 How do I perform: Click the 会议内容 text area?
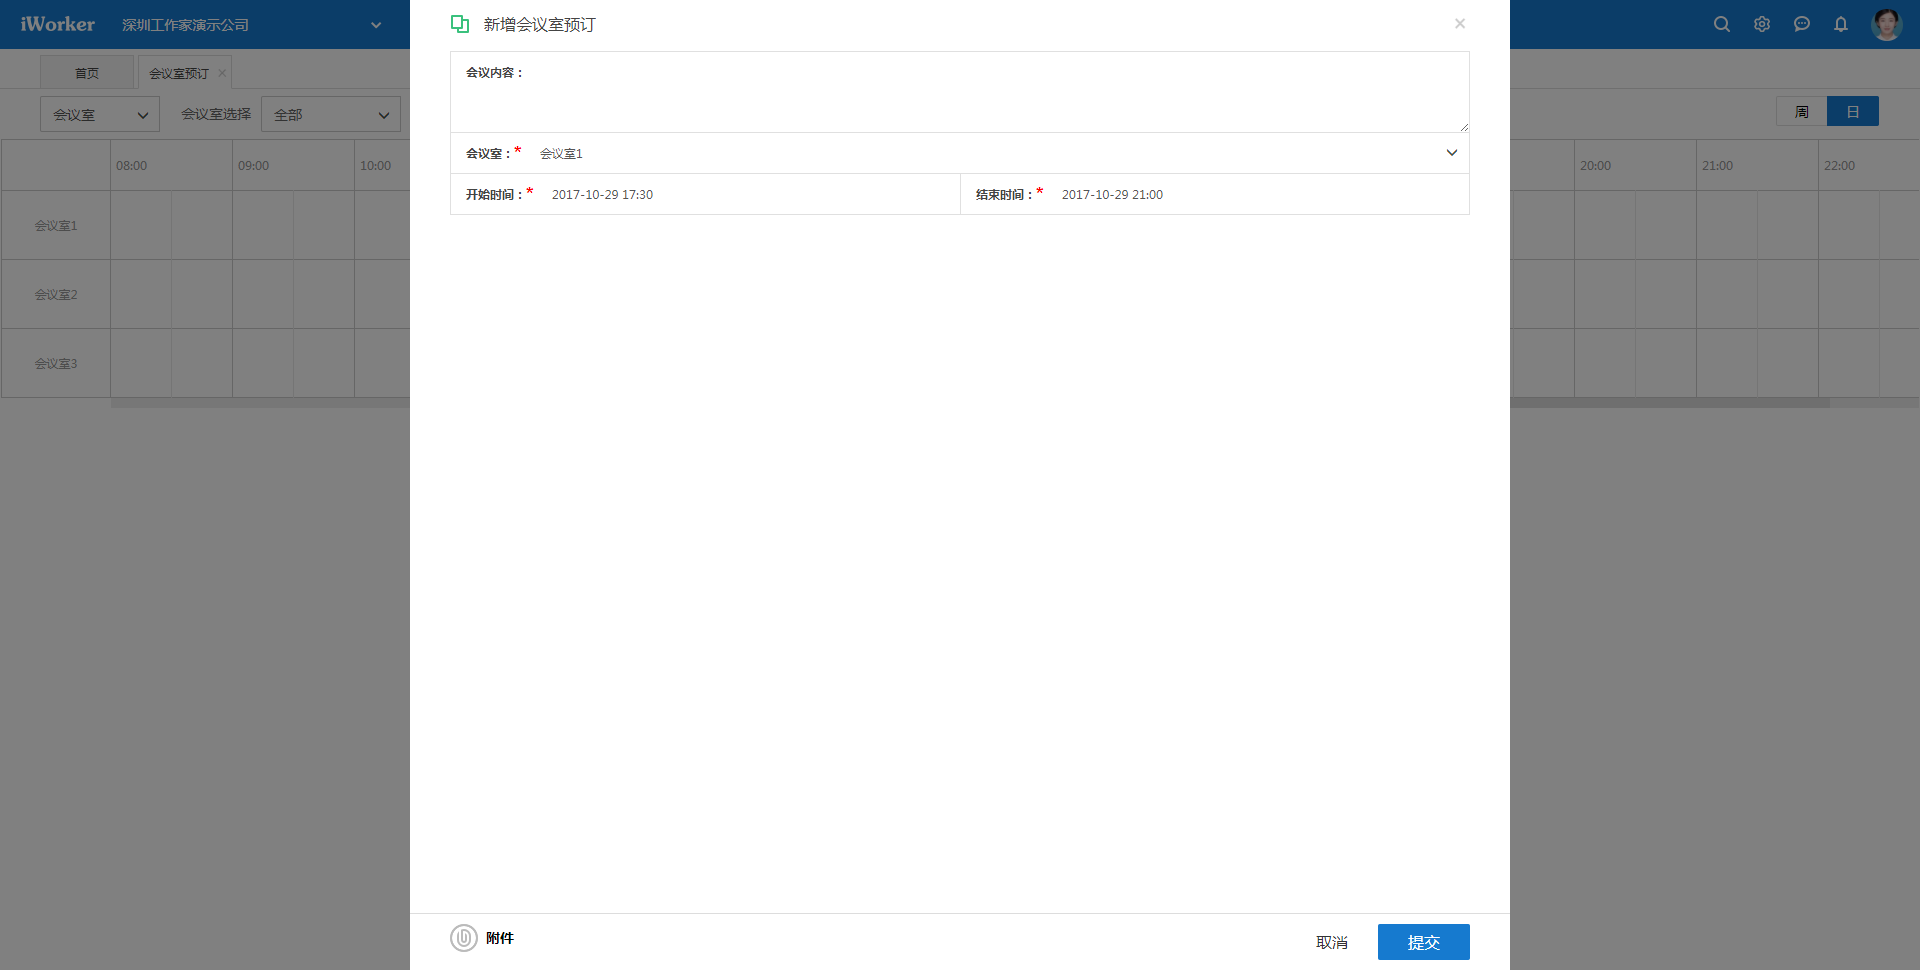(x=960, y=92)
